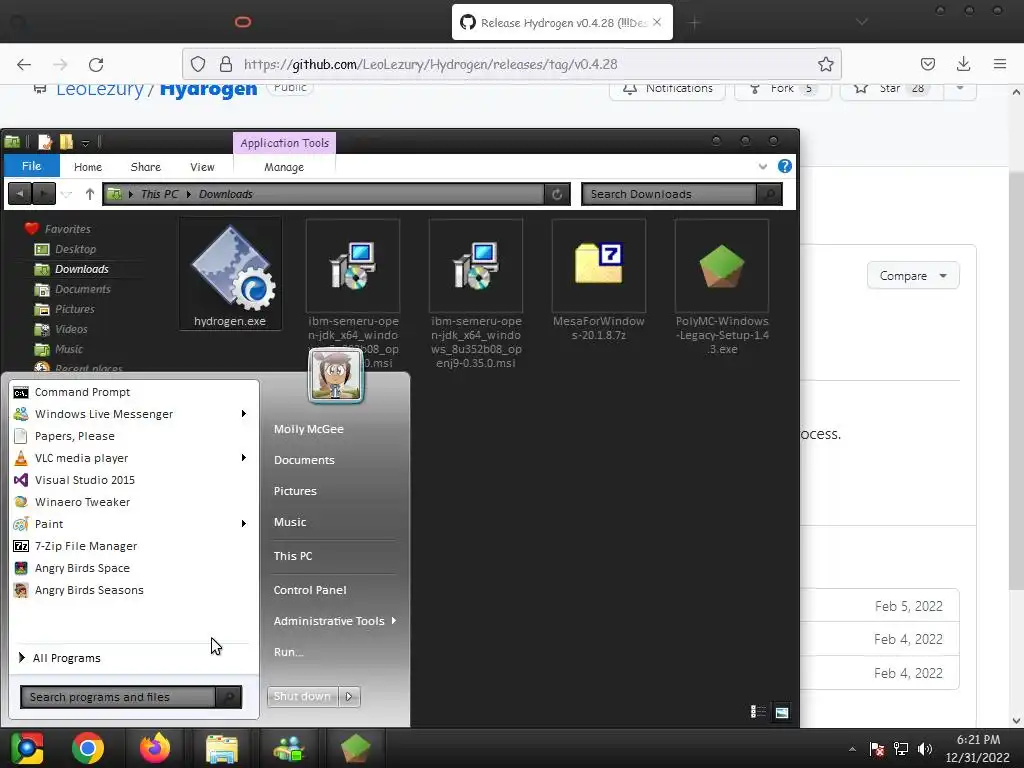1024x768 pixels.
Task: Click the volume speaker icon in tray
Action: point(924,749)
